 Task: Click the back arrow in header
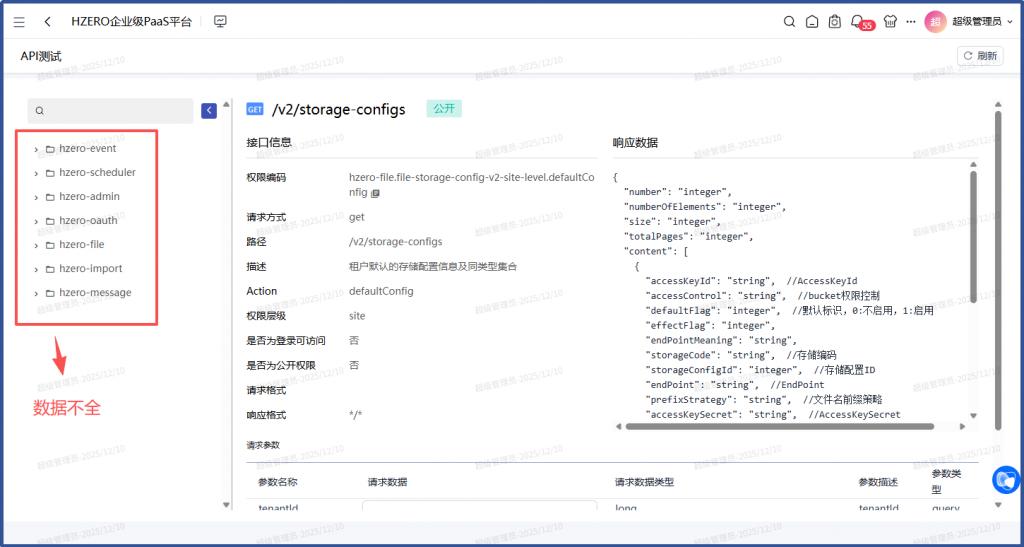coord(47,21)
